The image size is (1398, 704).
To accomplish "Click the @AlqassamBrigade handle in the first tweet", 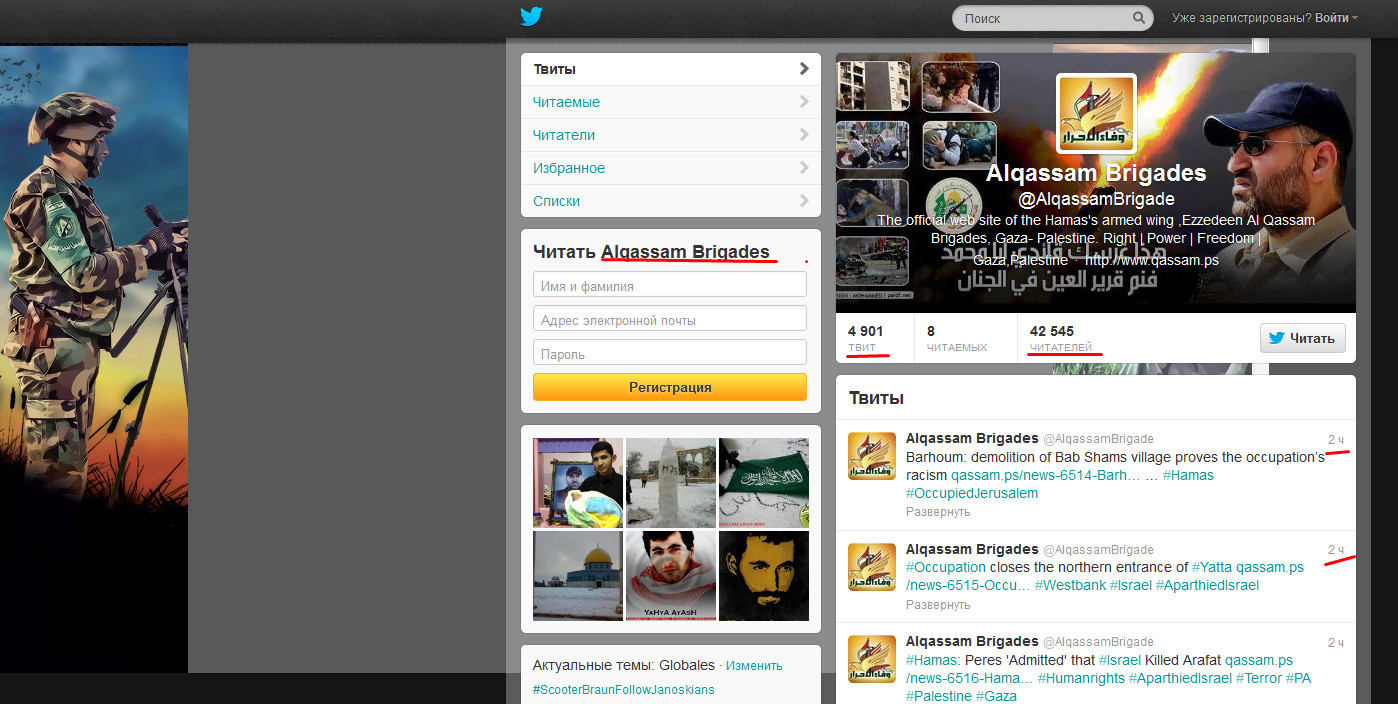I will 1098,439.
